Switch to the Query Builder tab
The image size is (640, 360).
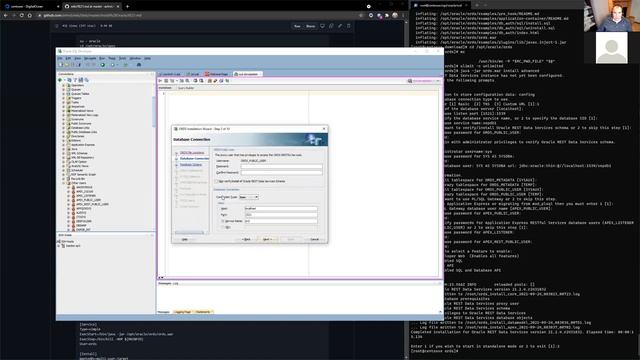coord(186,88)
